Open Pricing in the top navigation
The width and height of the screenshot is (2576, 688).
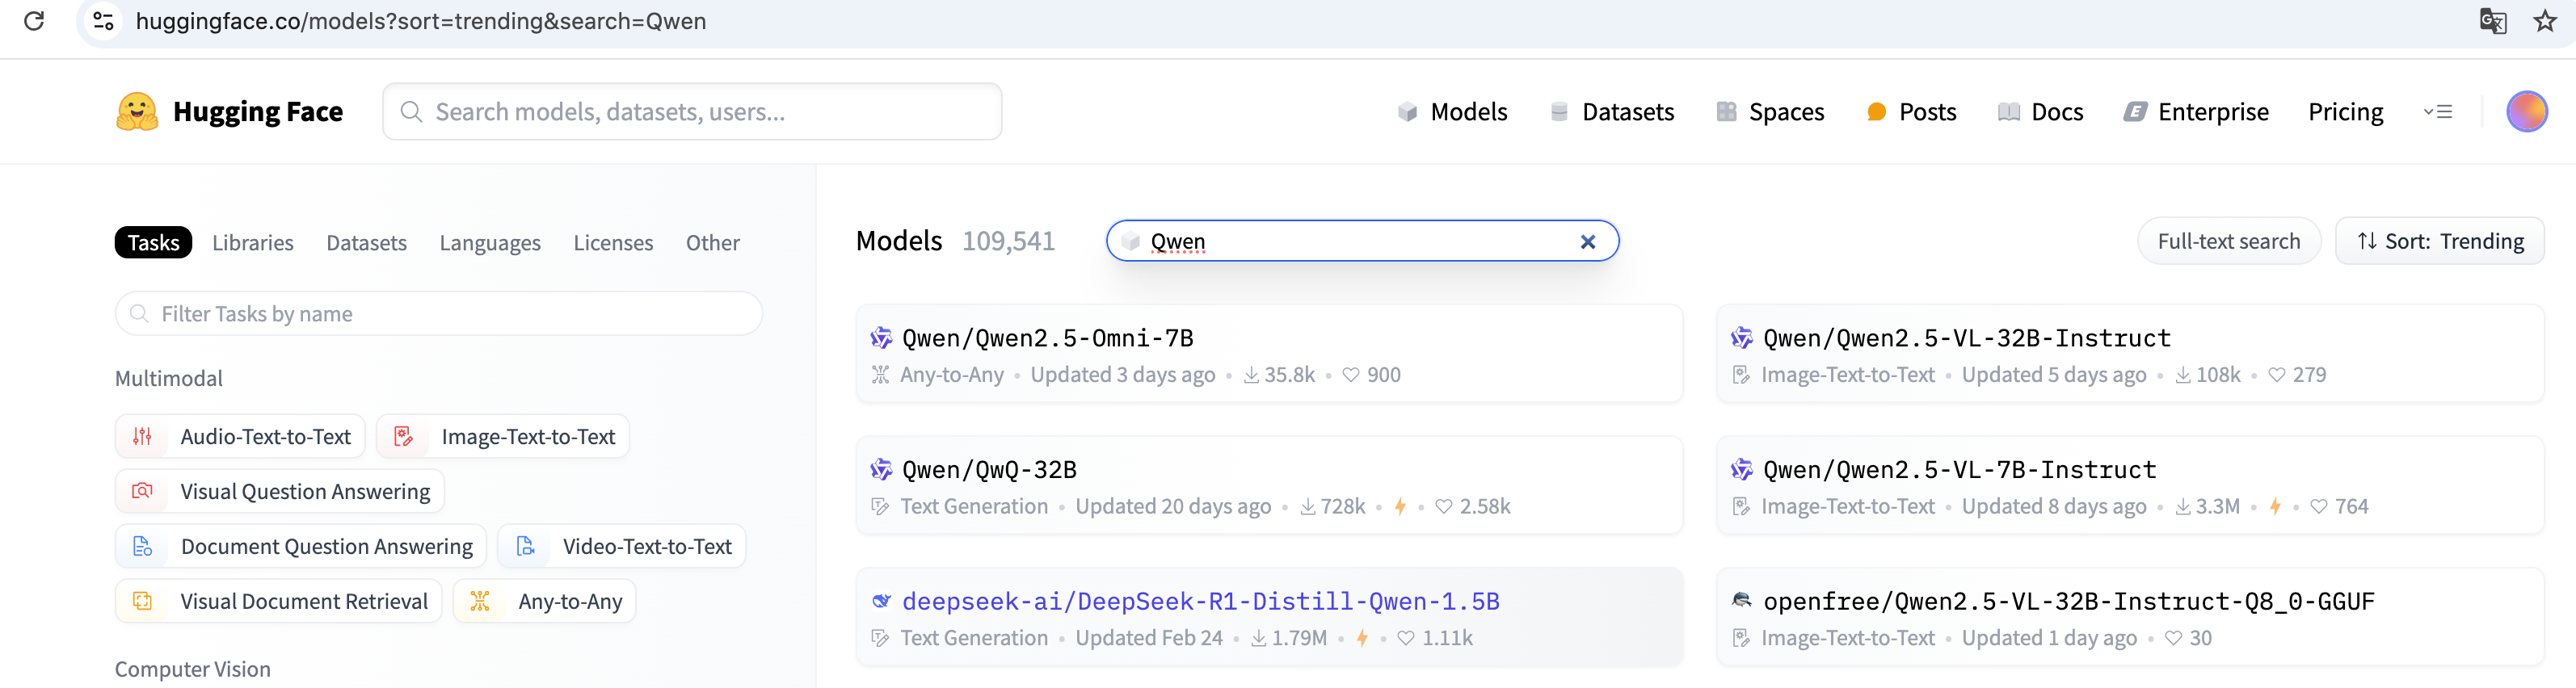[2346, 112]
